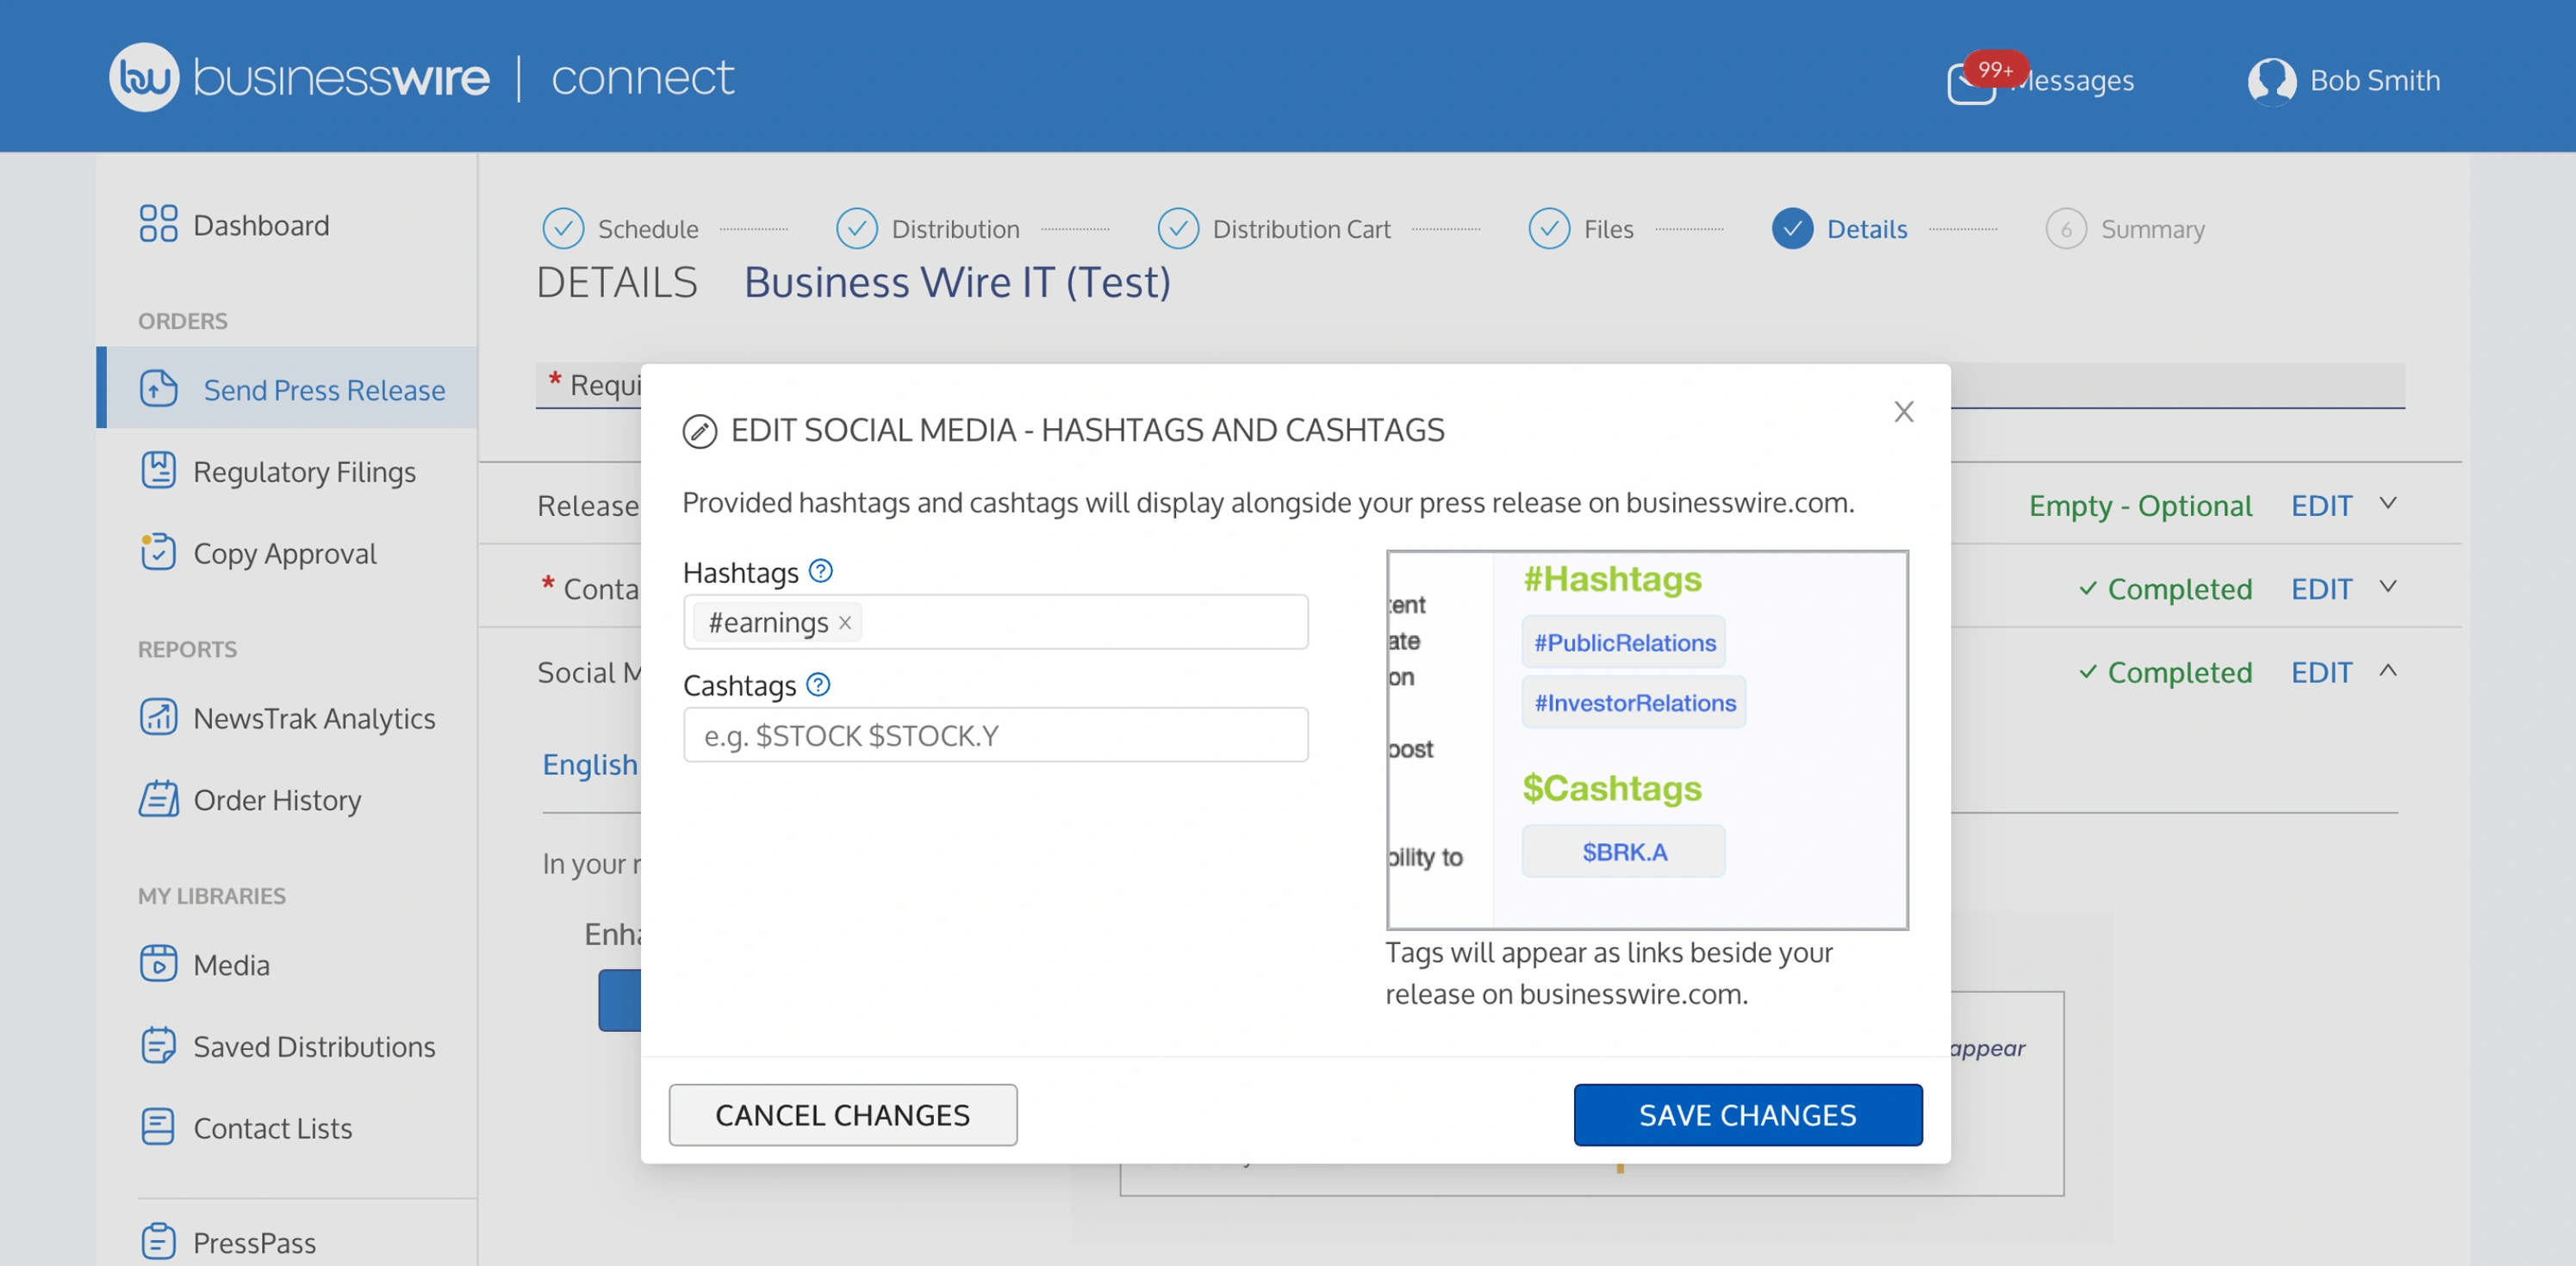This screenshot has height=1266, width=2576.
Task: Go to the Schedule step
Action: 648,229
